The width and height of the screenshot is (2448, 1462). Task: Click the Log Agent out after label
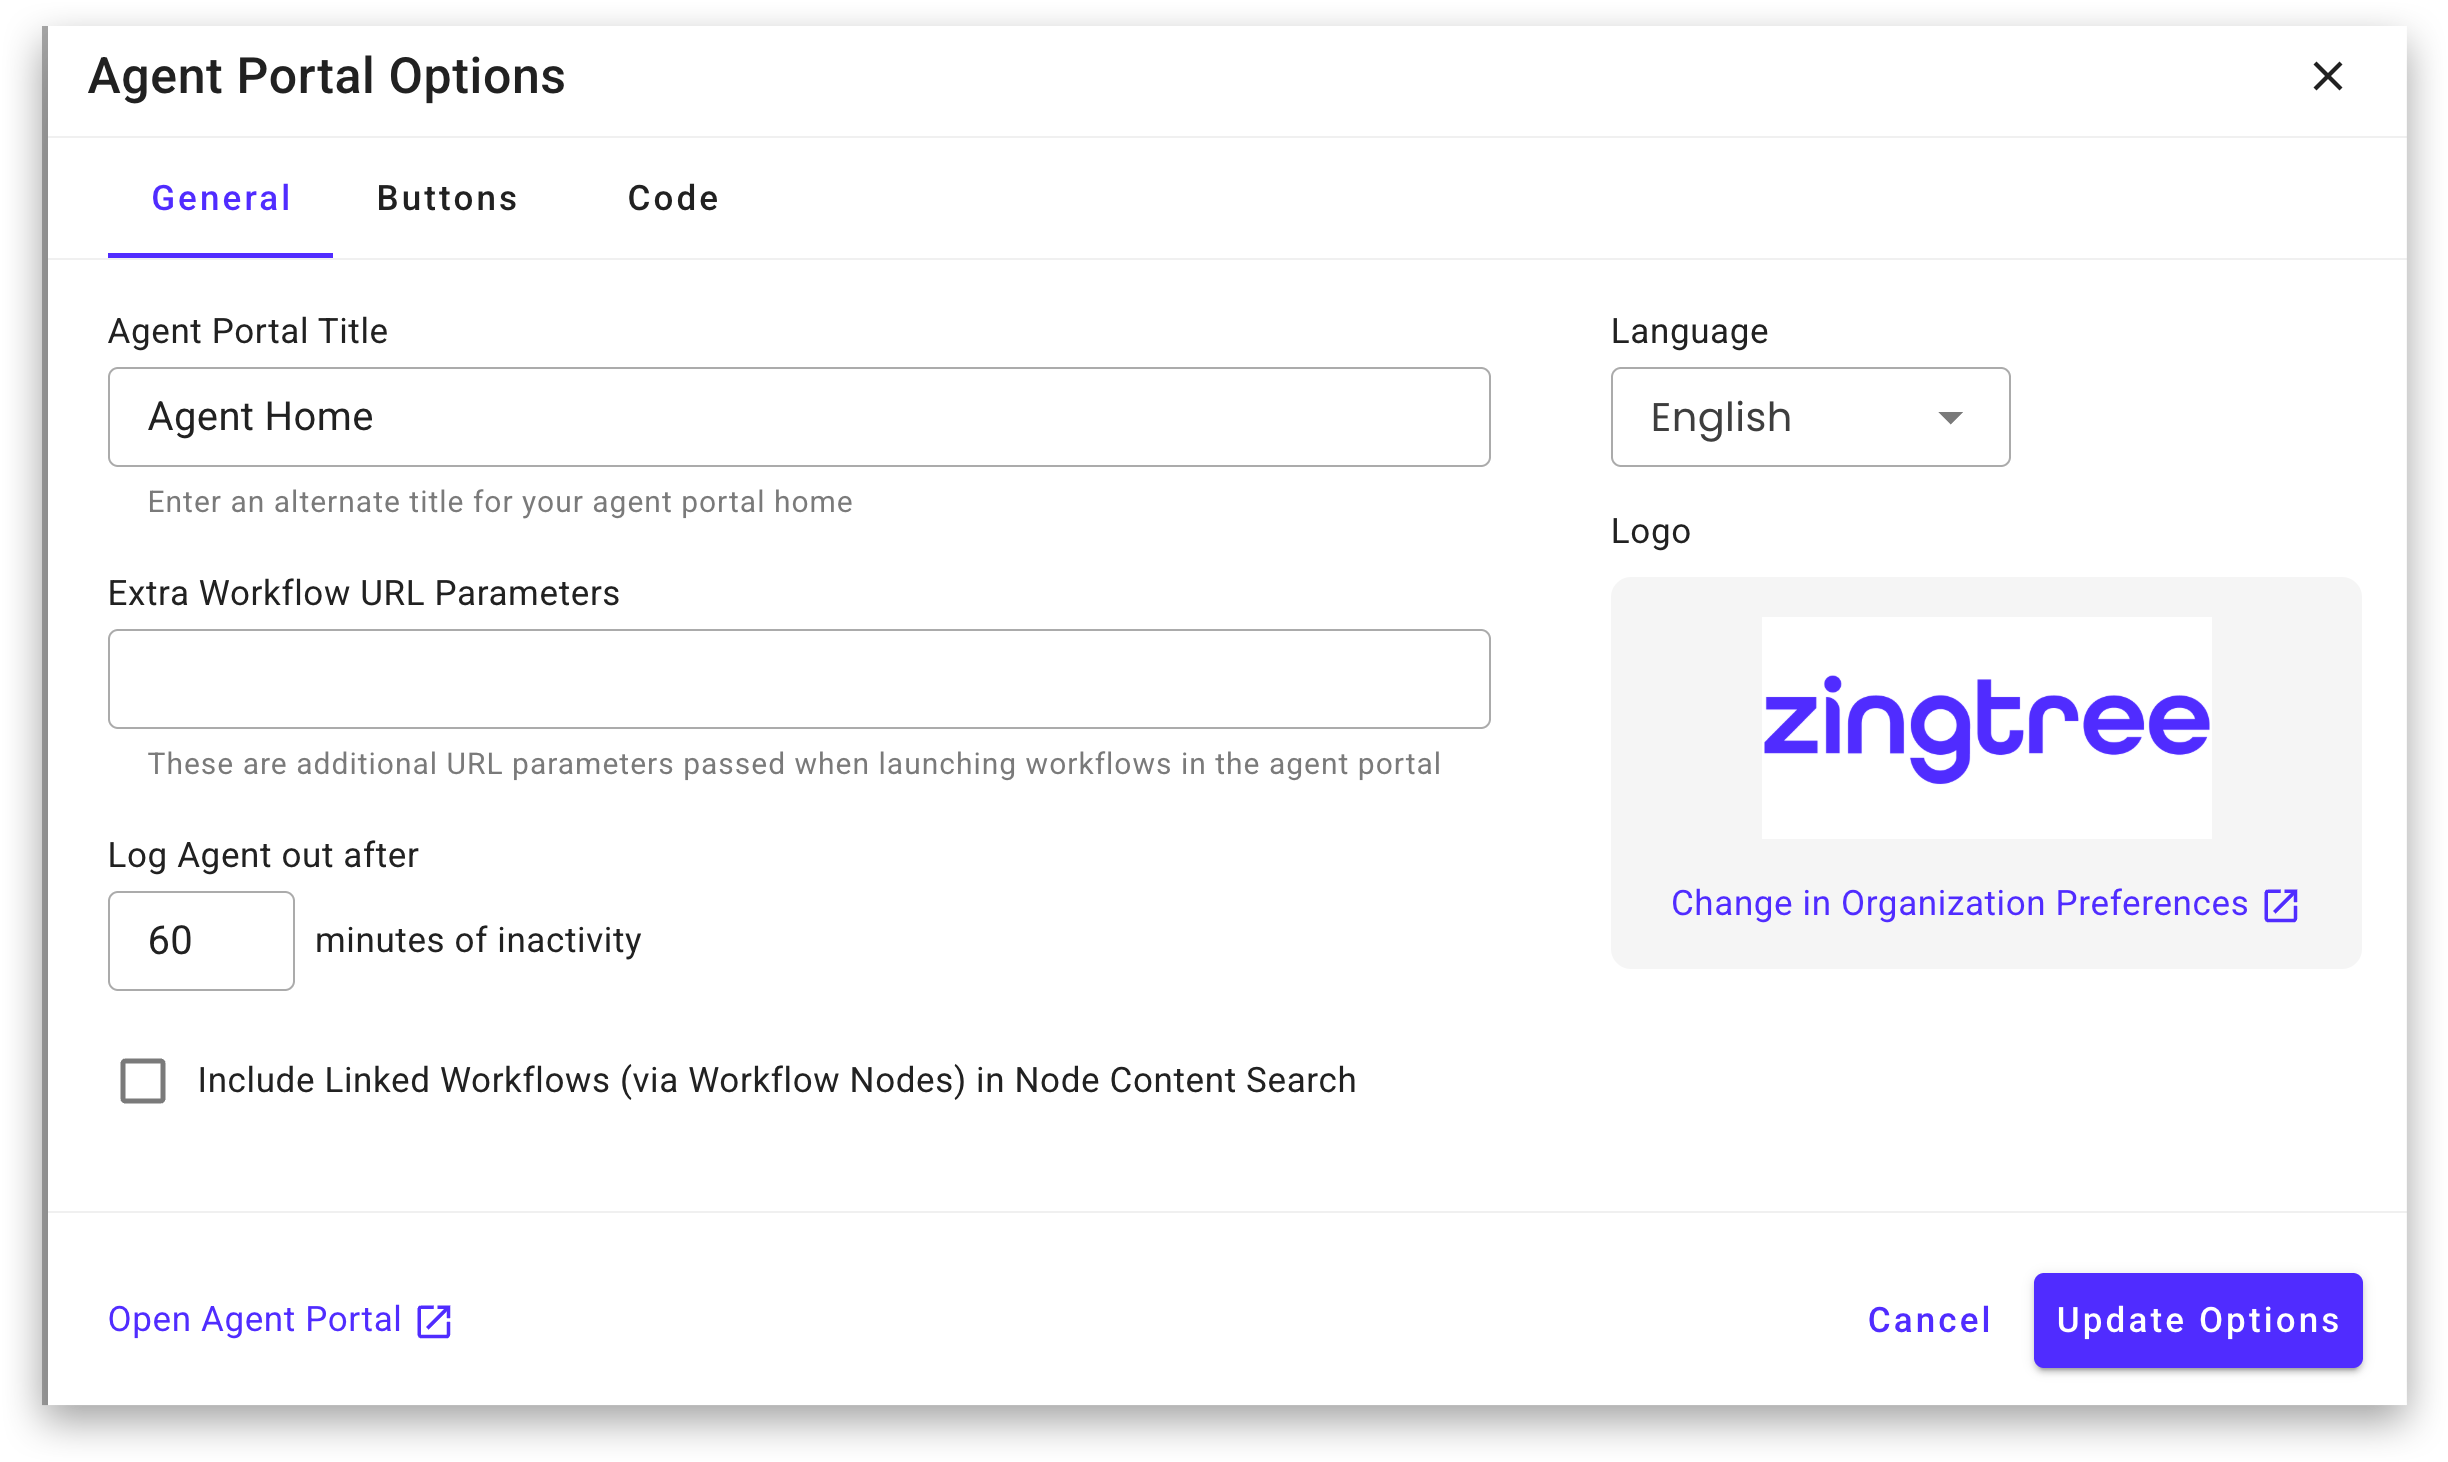pos(263,855)
